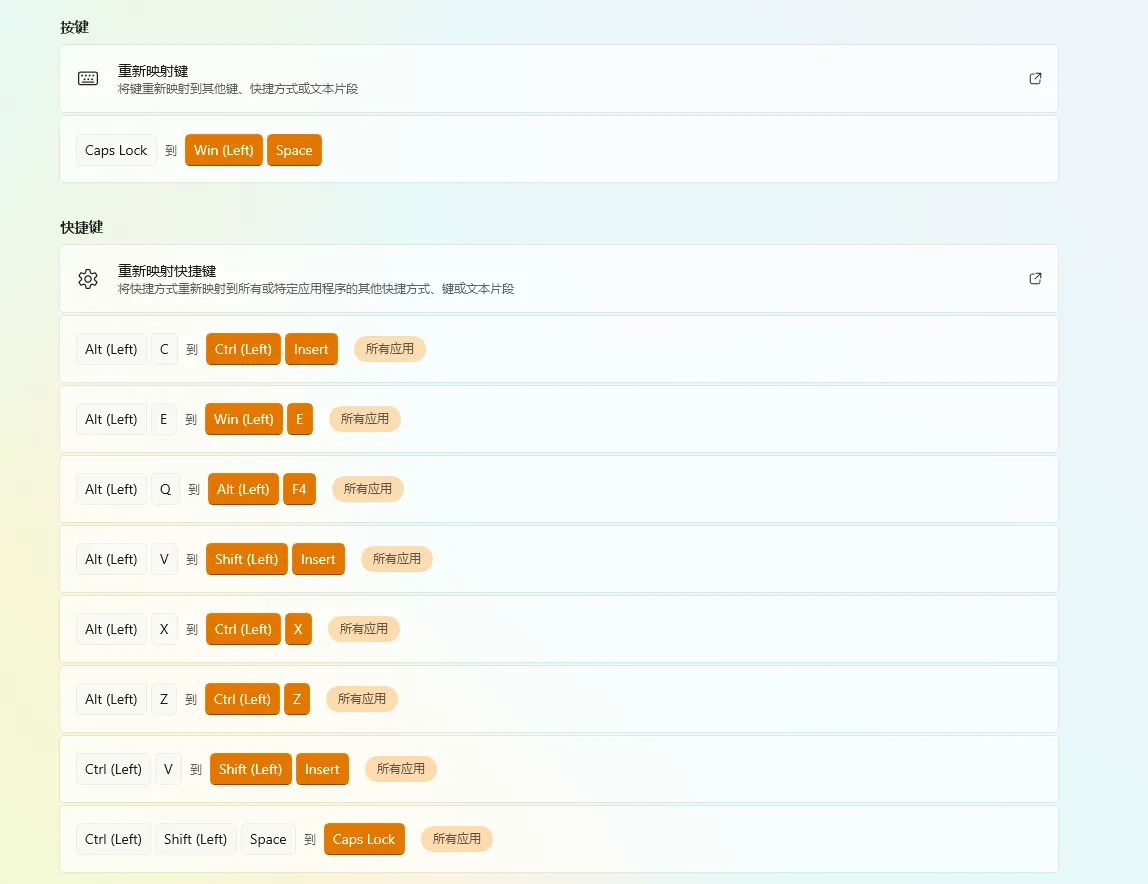Open the 重新映射快捷键 editor via its external-link icon

1035,278
